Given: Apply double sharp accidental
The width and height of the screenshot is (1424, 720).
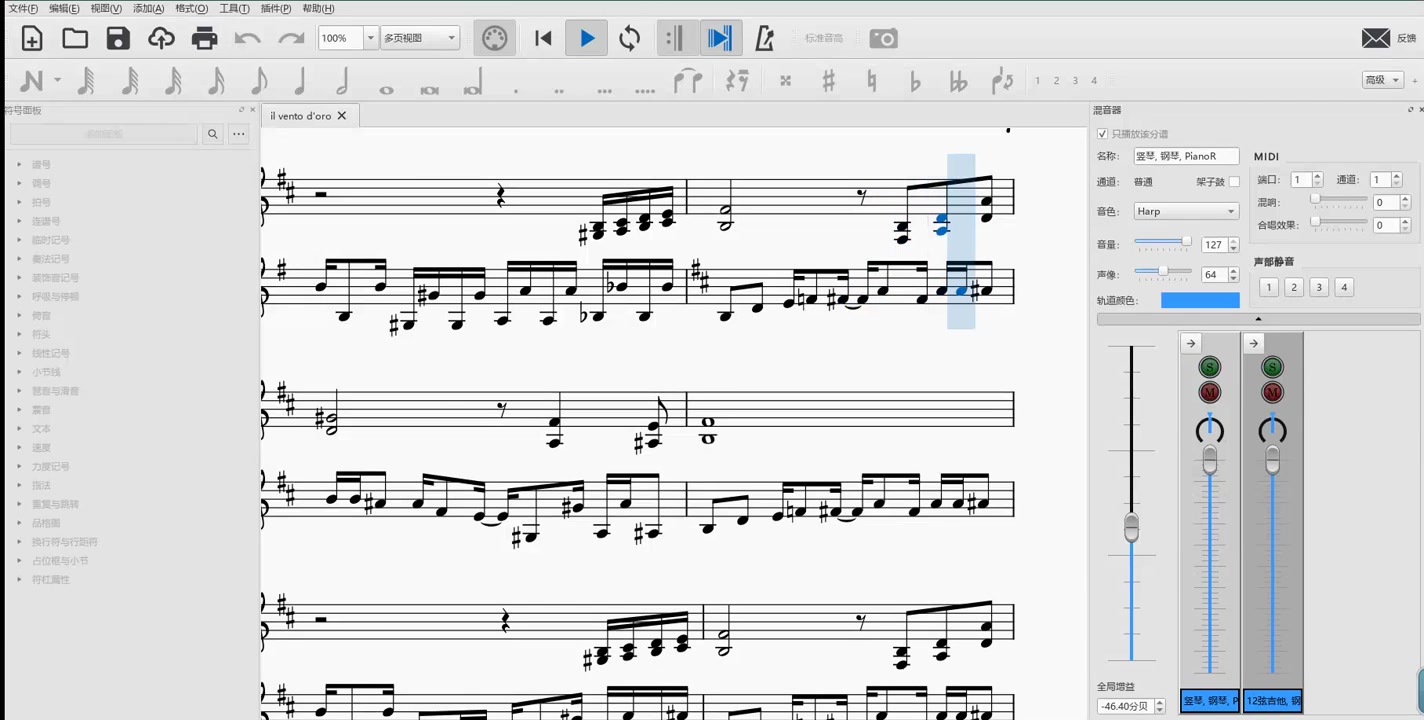Looking at the screenshot, I should [785, 81].
